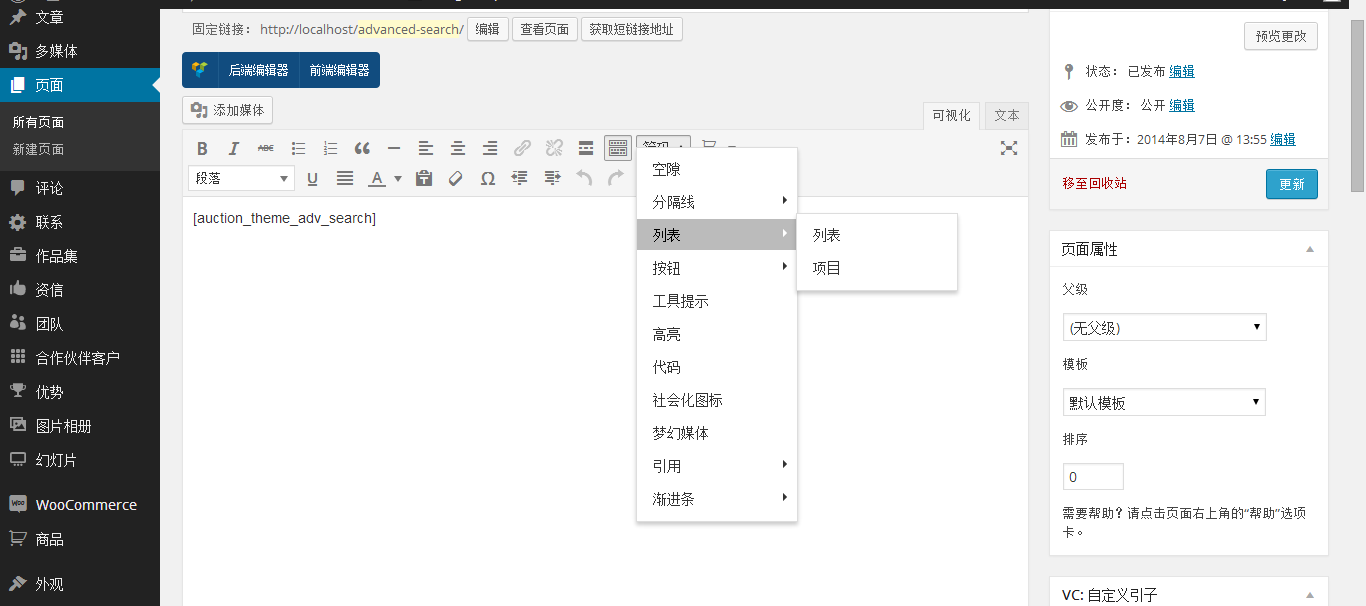Click the bulleted list icon
Image resolution: width=1366 pixels, height=606 pixels.
pyautogui.click(x=298, y=149)
